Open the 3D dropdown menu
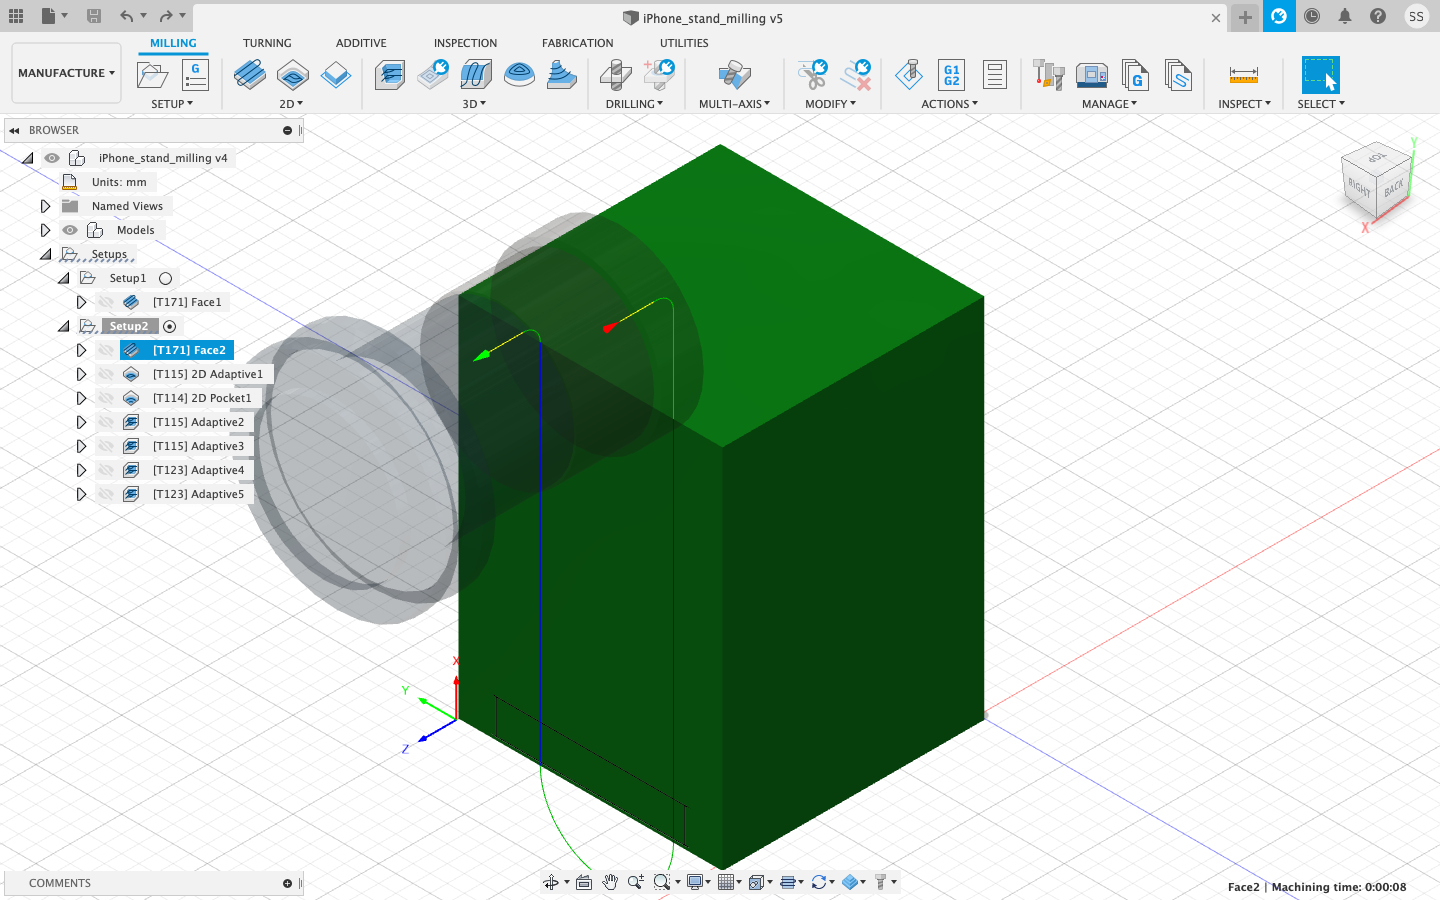This screenshot has height=900, width=1440. click(x=474, y=104)
